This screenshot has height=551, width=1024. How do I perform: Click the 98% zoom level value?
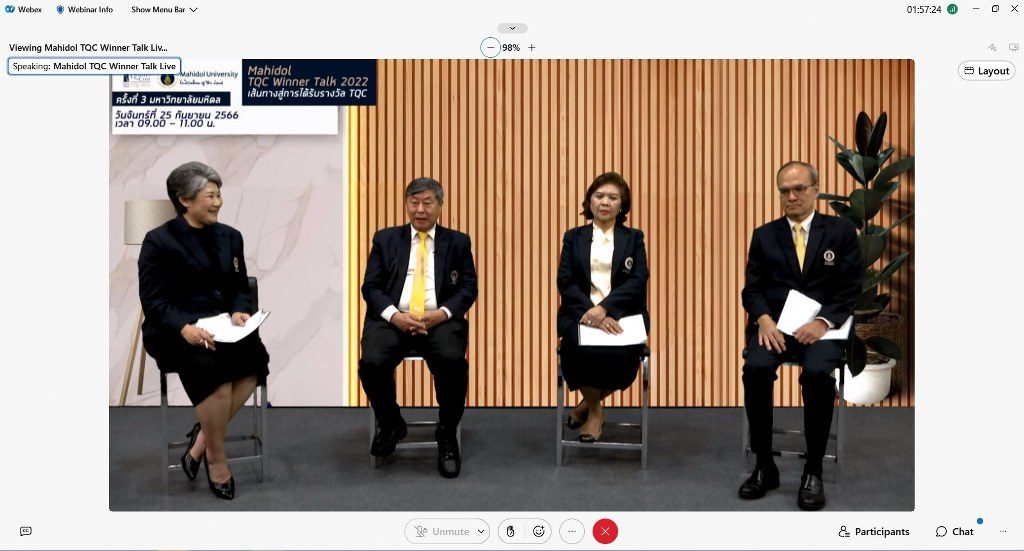(511, 48)
